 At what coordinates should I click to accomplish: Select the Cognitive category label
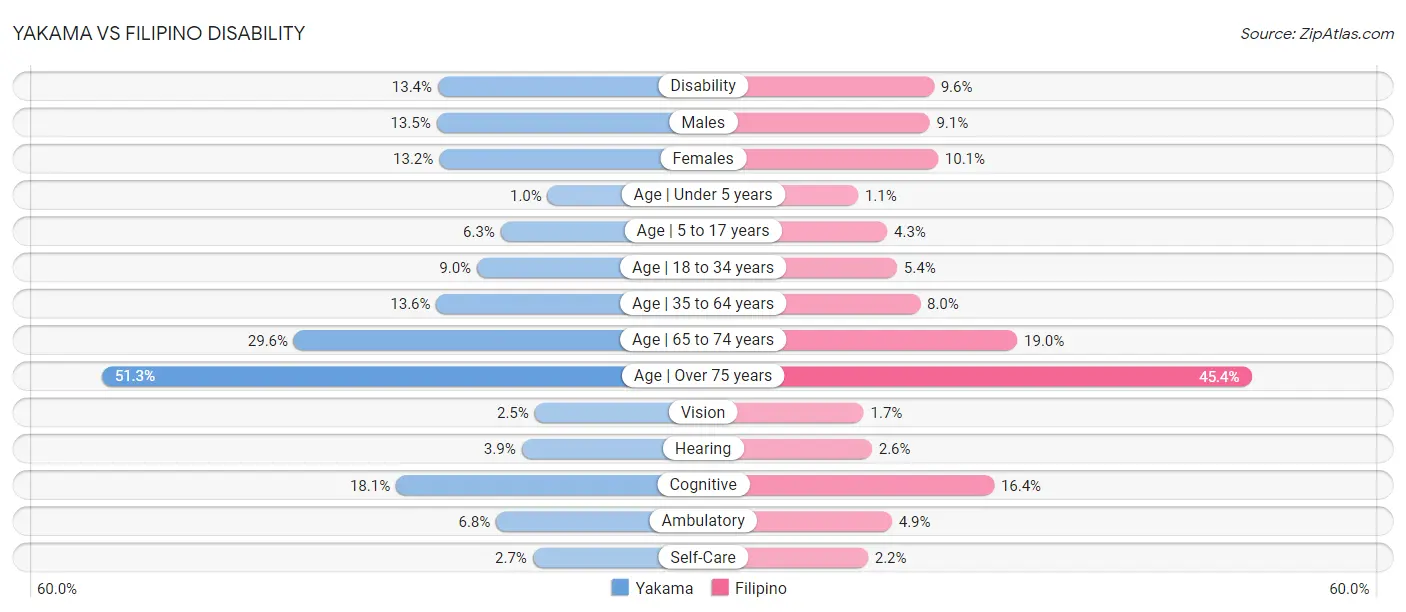click(x=703, y=485)
